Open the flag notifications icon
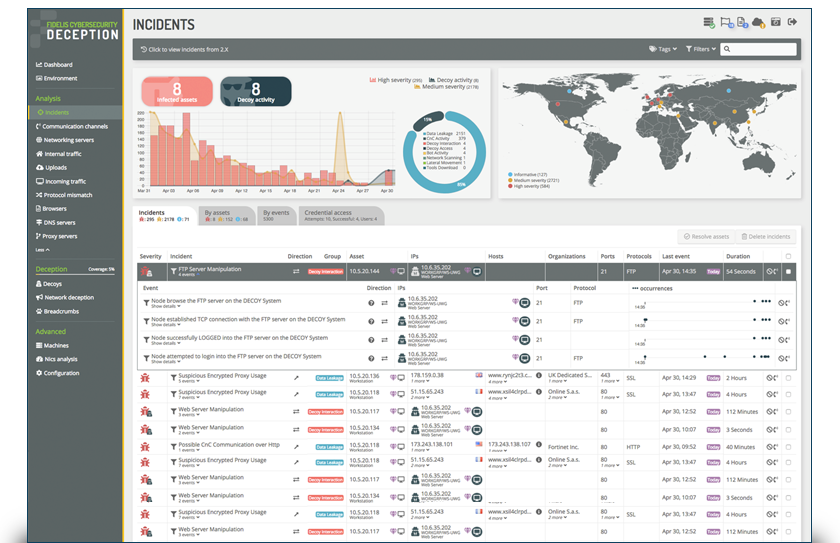This screenshot has height=543, width=840. (x=726, y=22)
